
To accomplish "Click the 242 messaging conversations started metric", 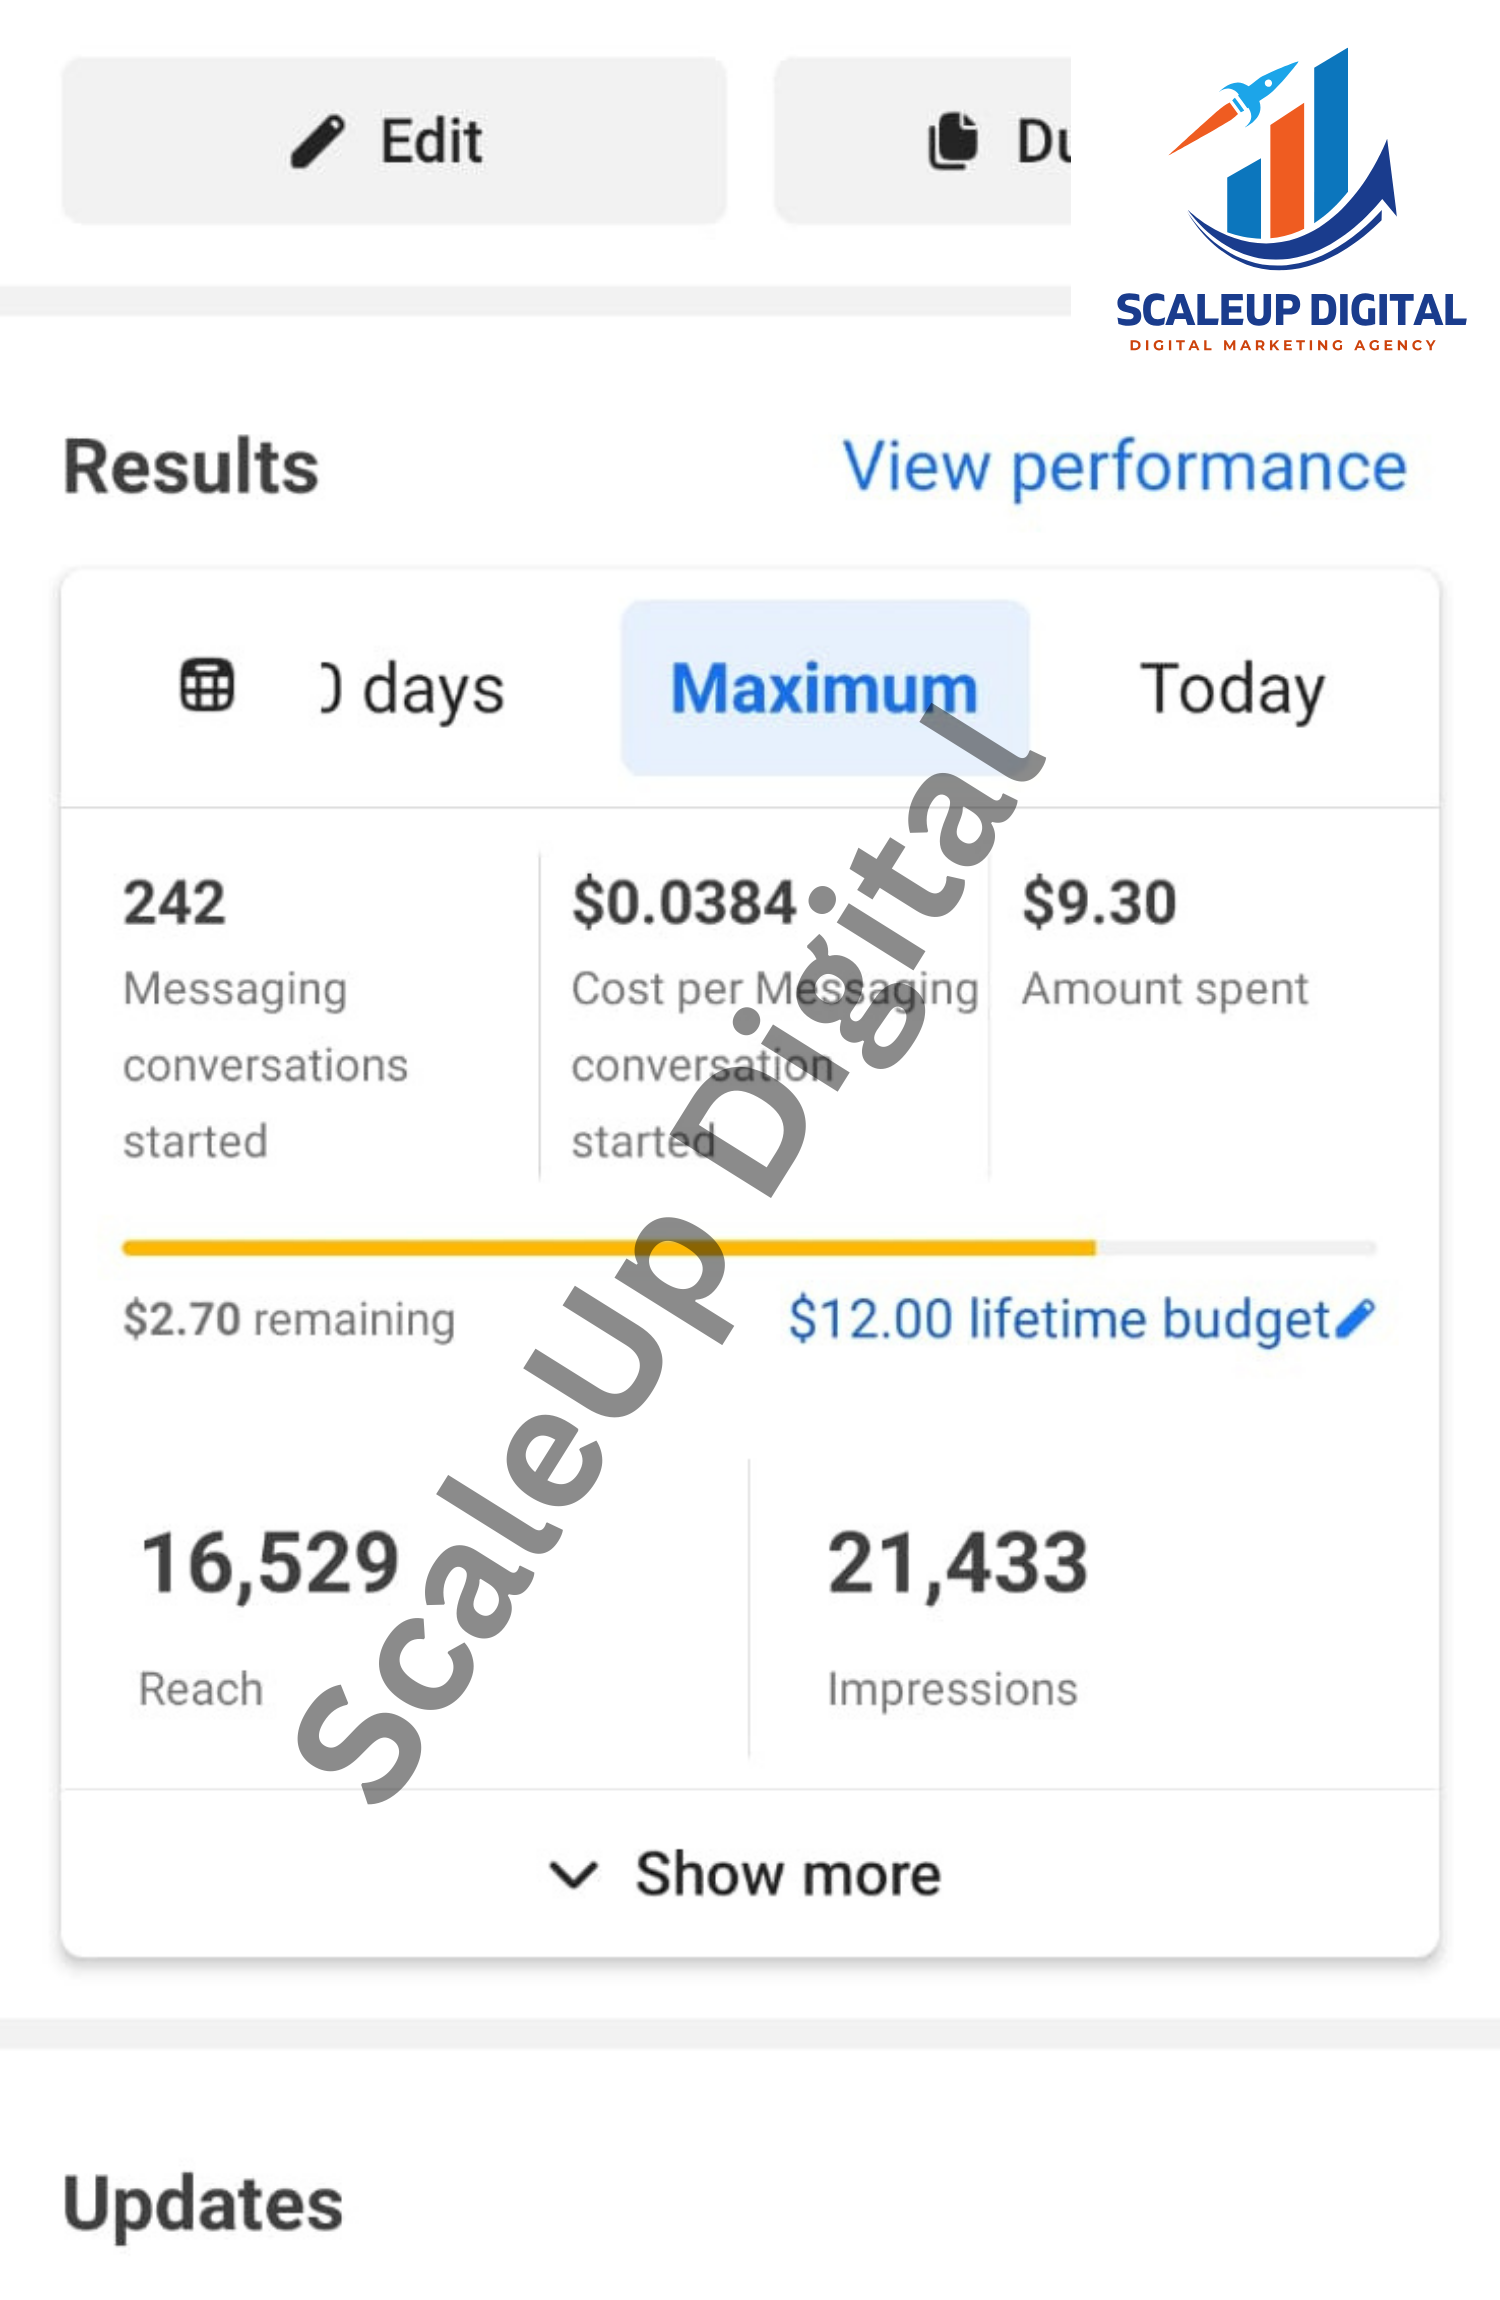I will [x=175, y=902].
